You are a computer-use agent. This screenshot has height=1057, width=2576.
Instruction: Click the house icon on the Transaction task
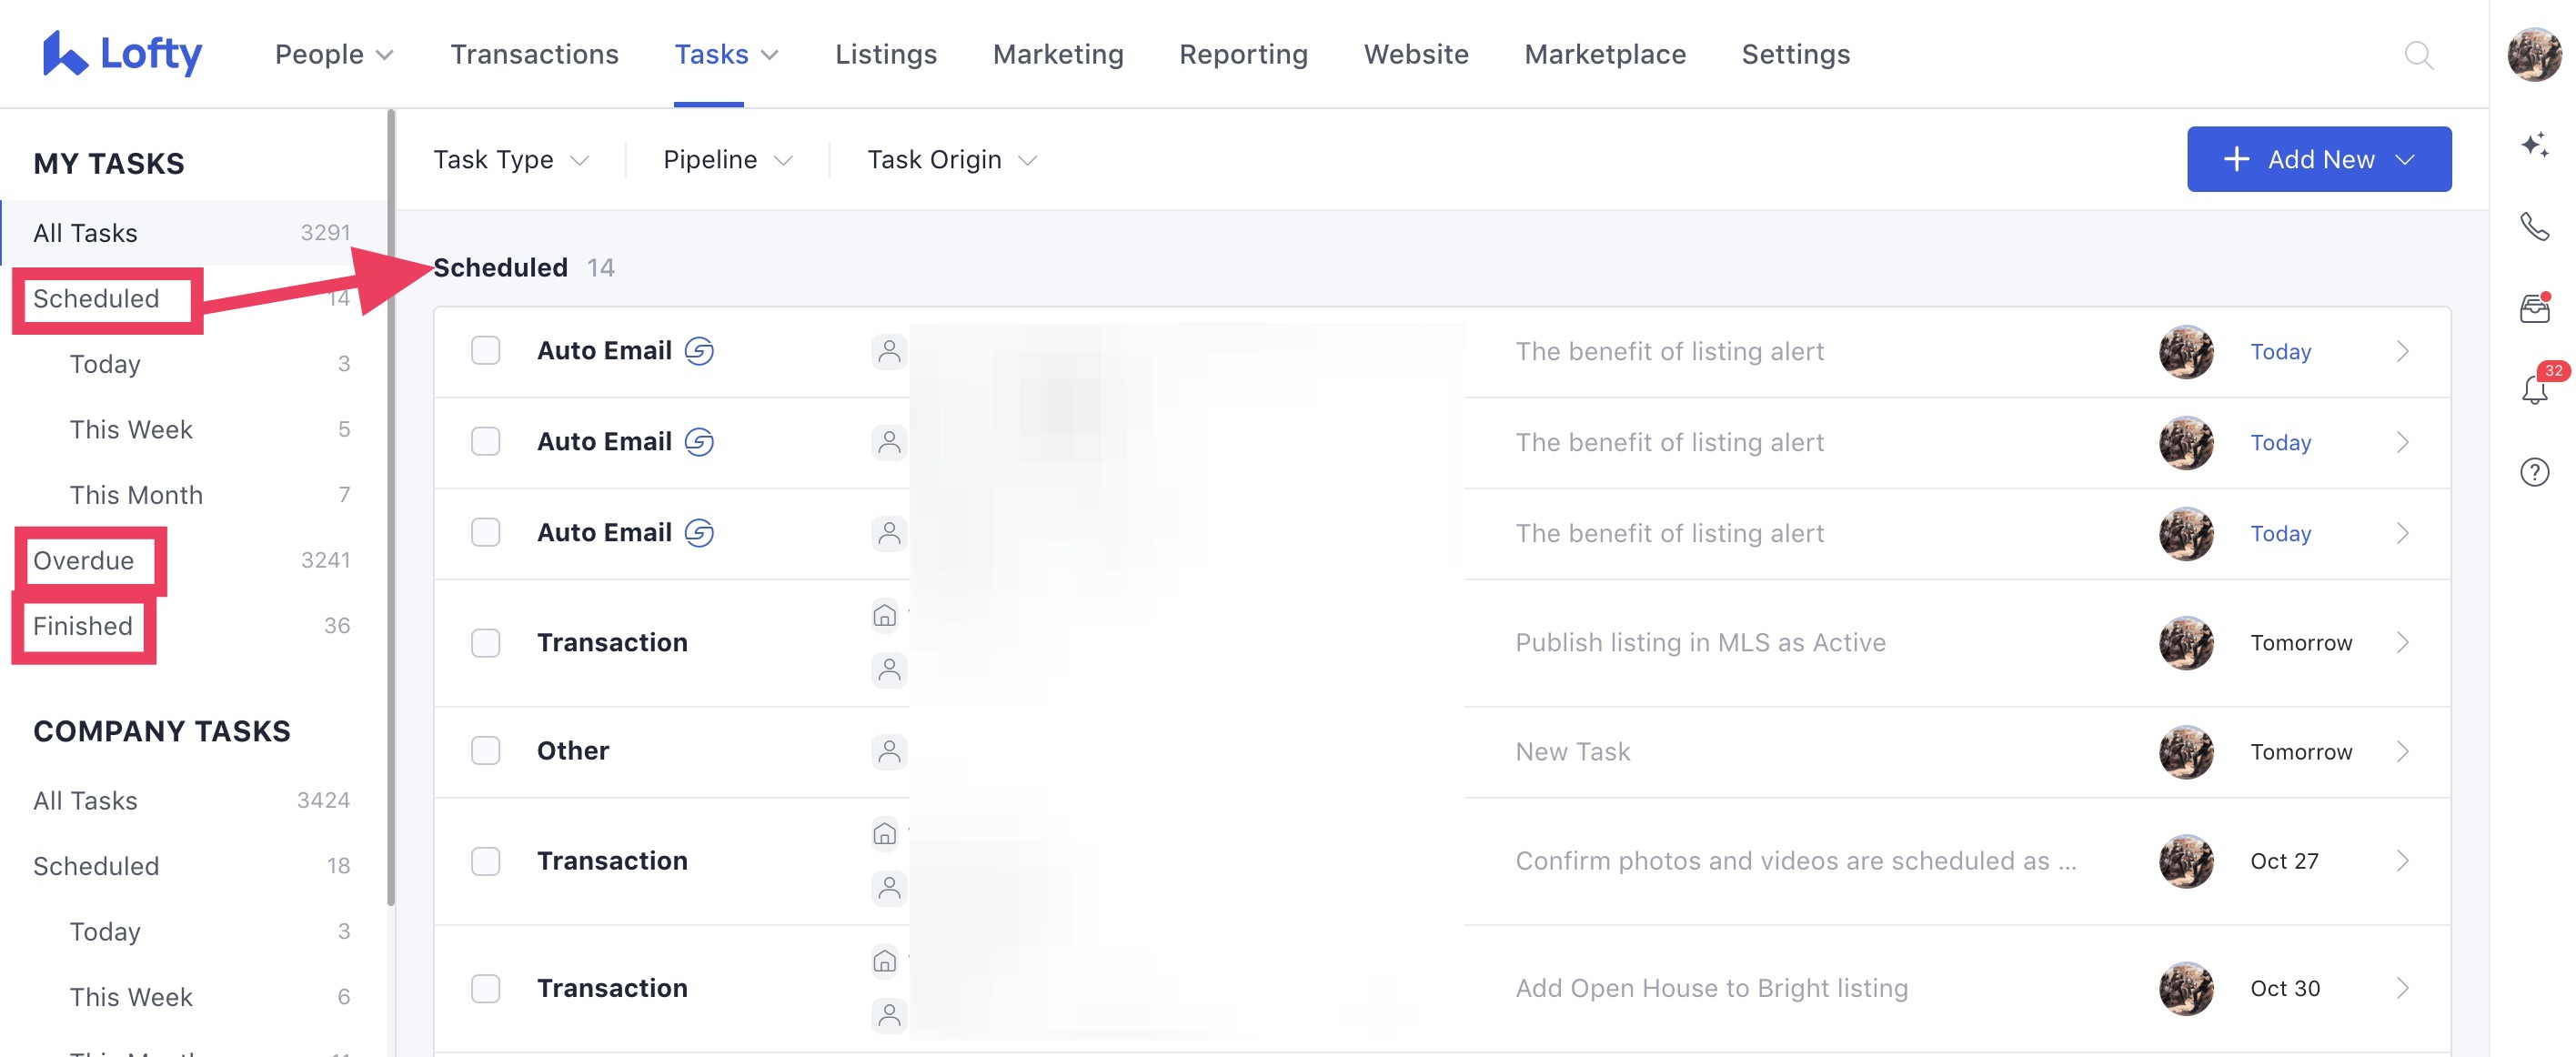pos(884,616)
